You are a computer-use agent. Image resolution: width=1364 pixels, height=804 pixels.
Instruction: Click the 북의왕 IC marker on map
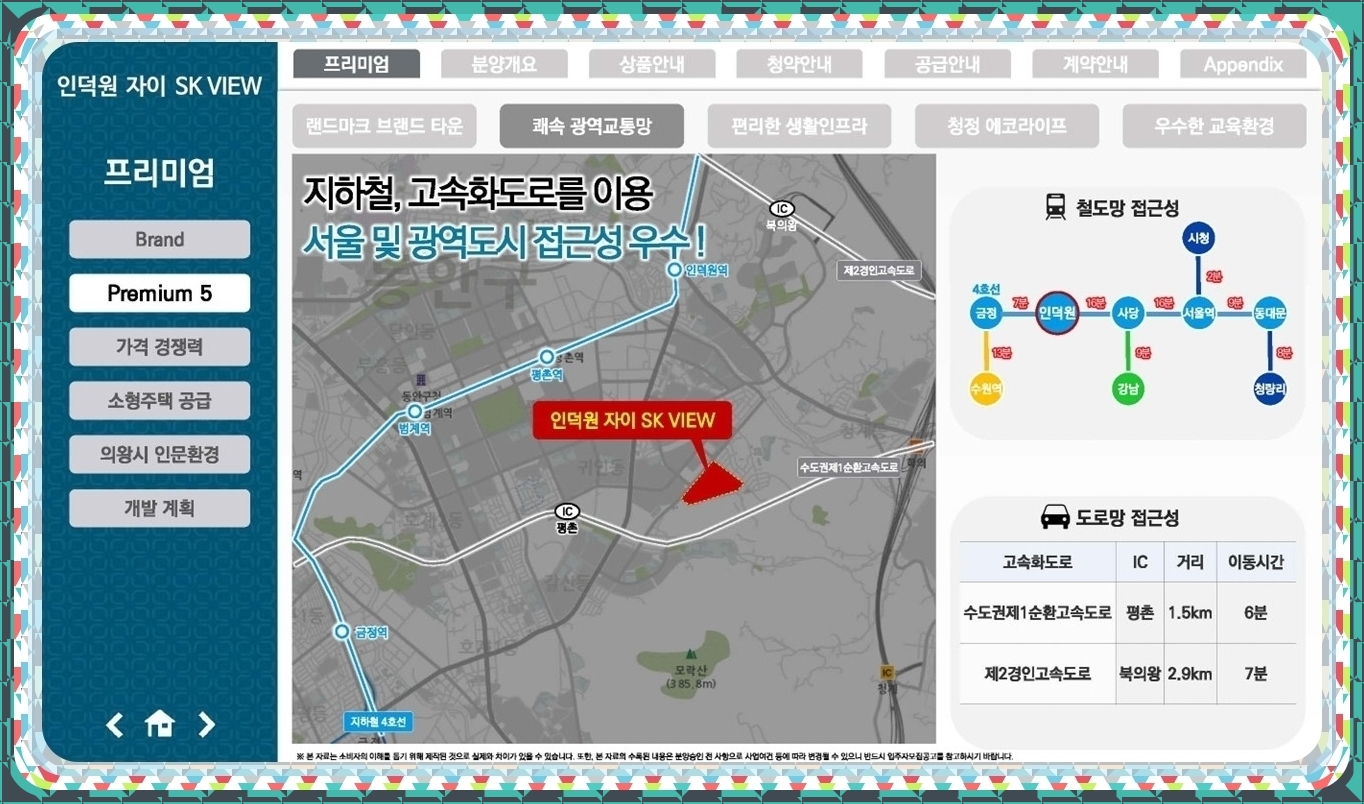point(782,208)
